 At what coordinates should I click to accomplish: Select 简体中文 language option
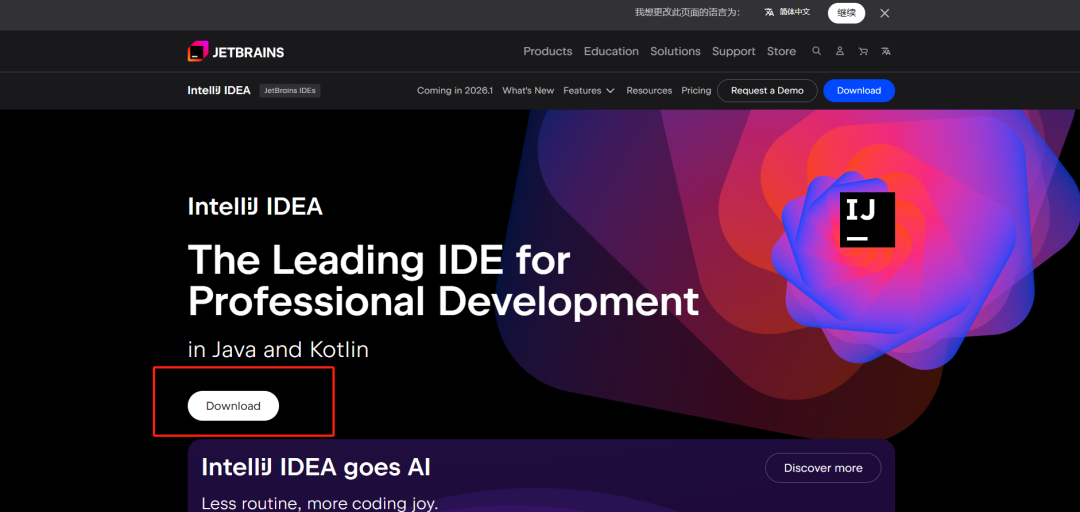[x=787, y=12]
